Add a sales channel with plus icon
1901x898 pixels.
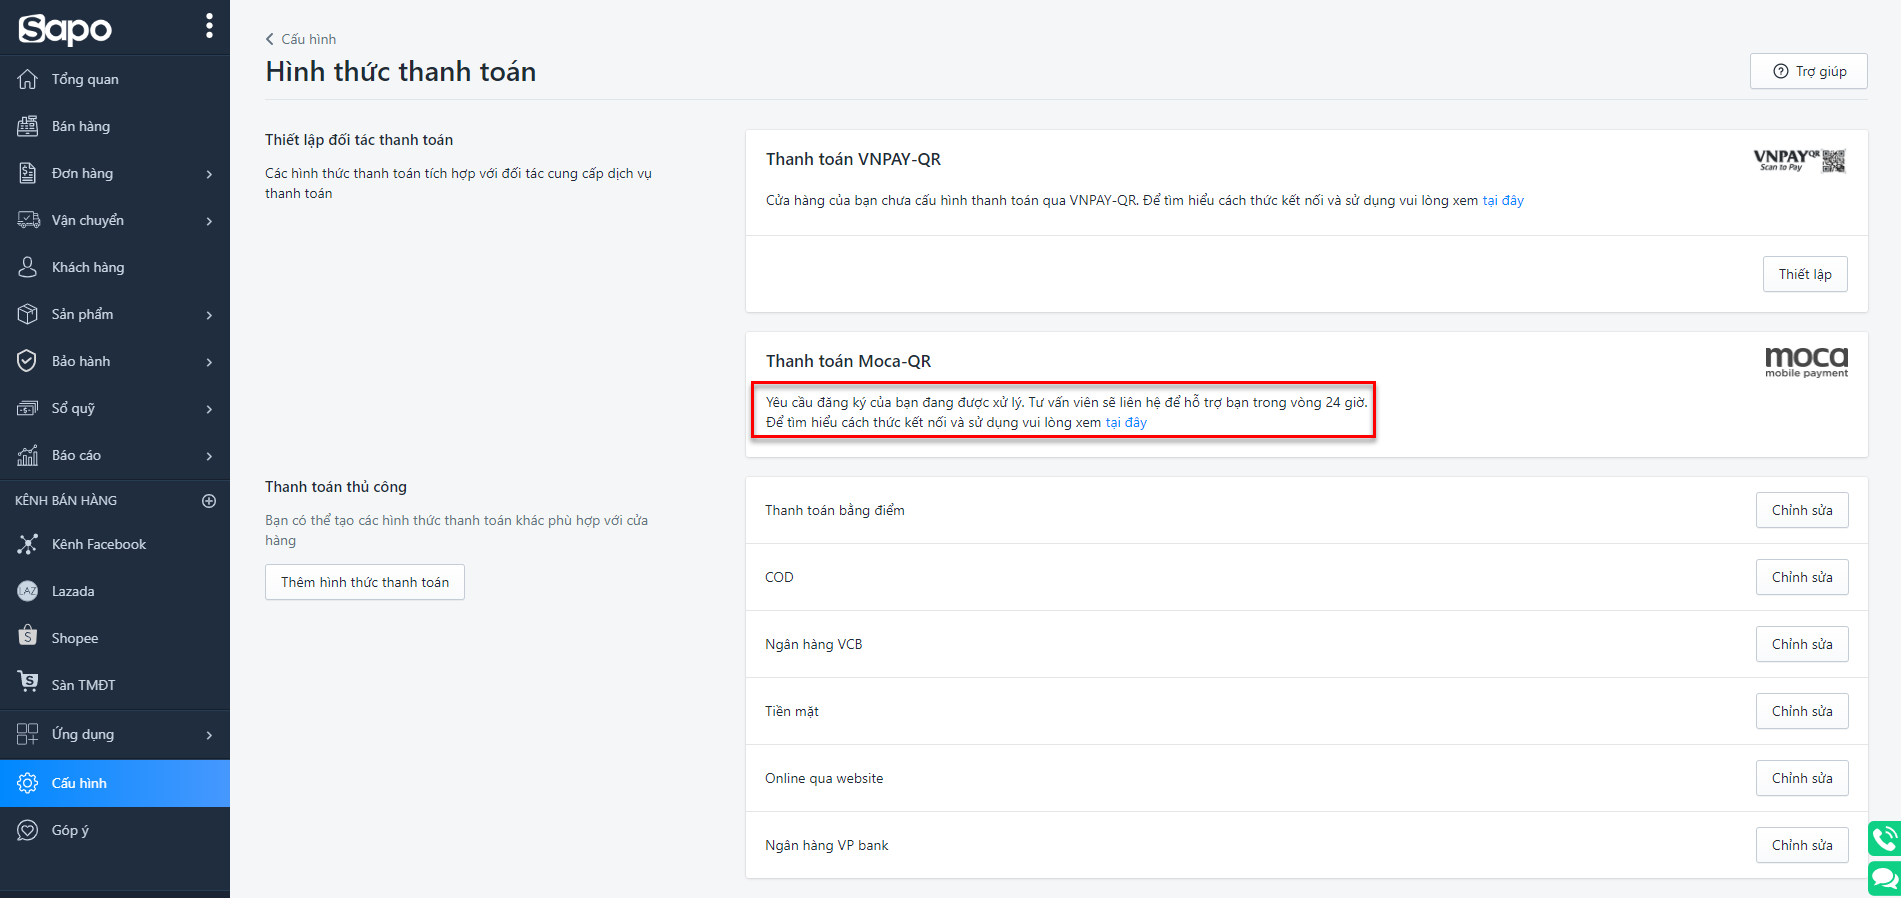coord(209,501)
